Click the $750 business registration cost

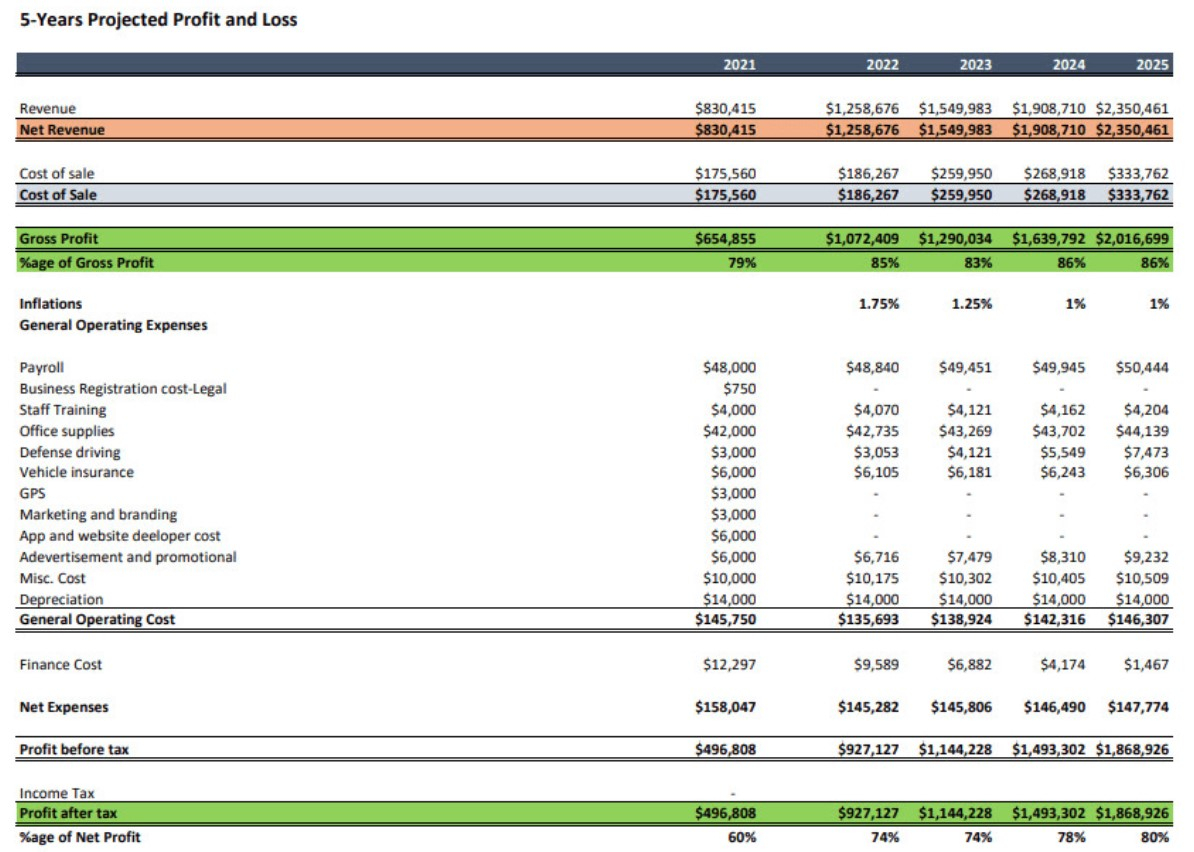tap(739, 389)
